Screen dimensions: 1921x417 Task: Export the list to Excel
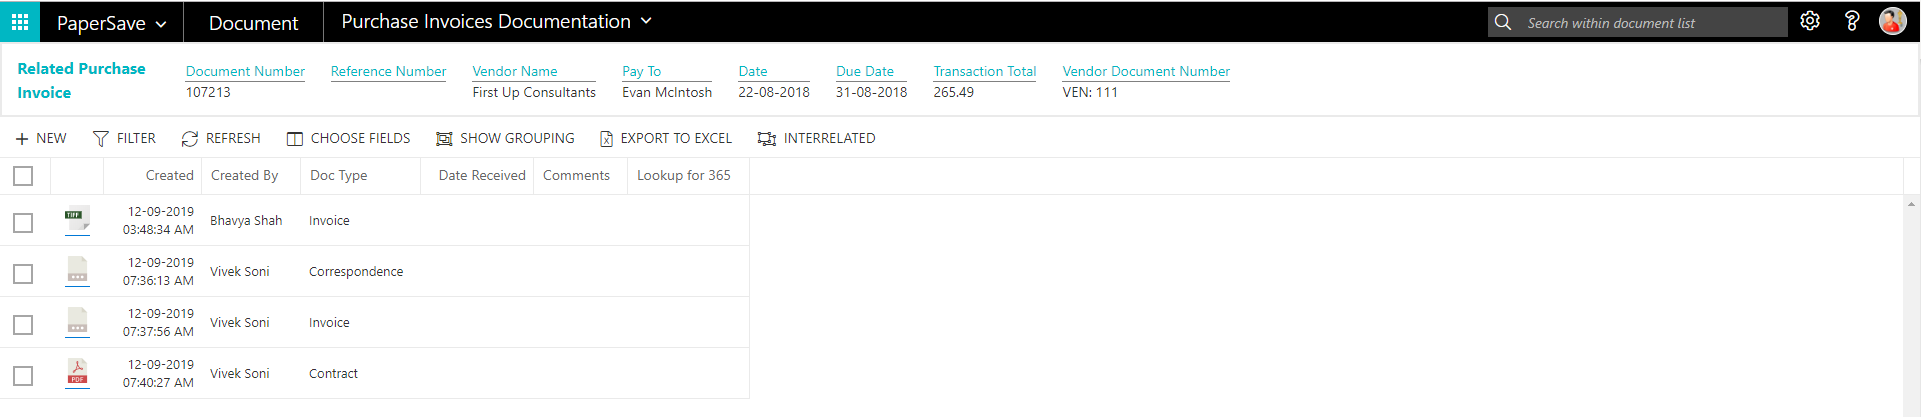point(666,138)
